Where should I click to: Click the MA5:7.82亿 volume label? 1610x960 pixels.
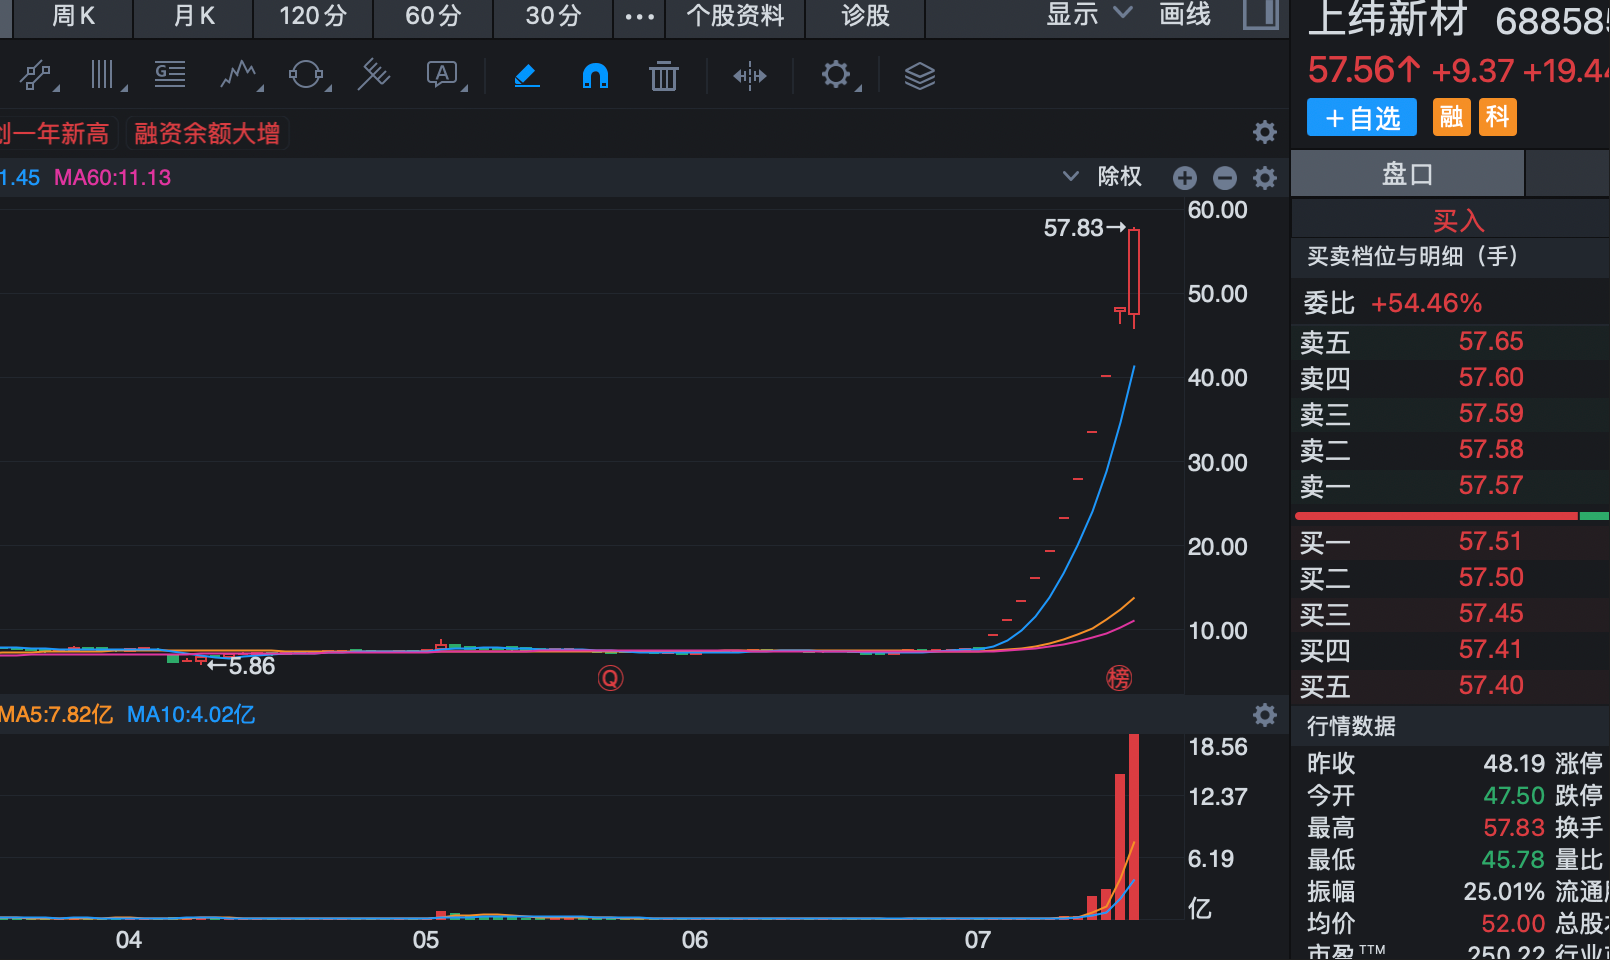56,715
